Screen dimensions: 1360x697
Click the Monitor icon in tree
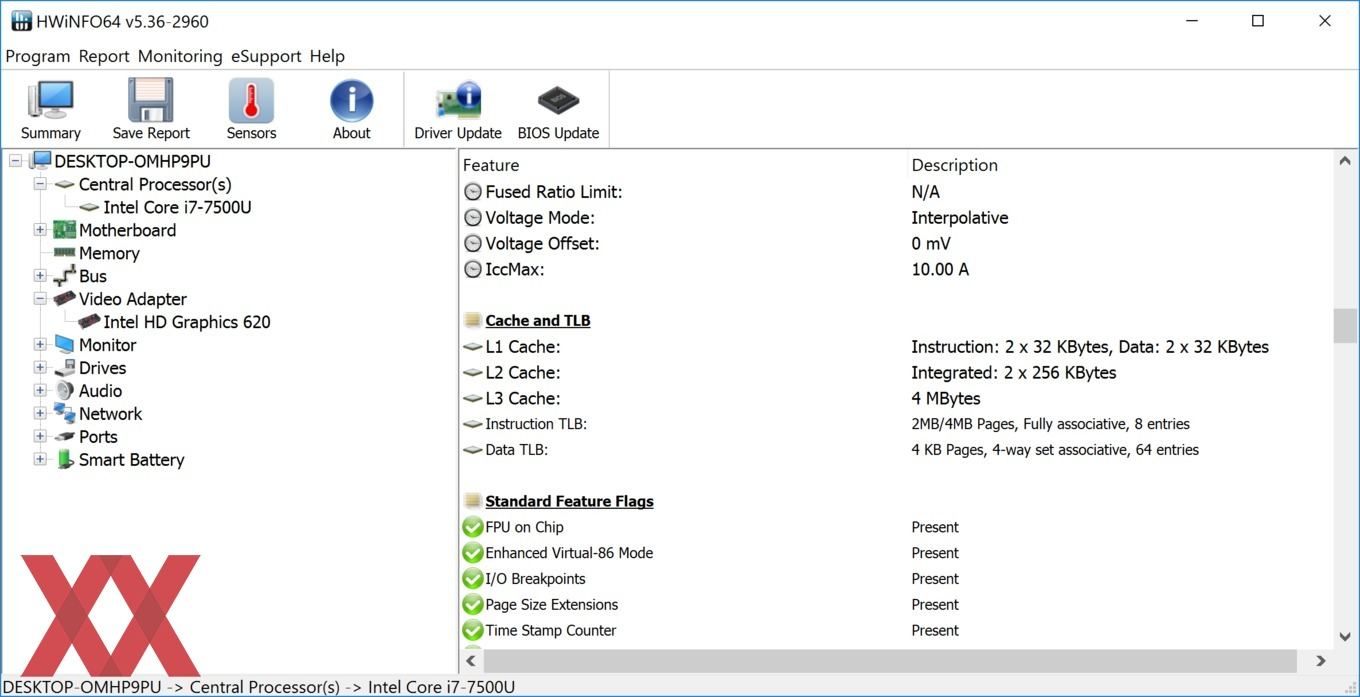tap(64, 345)
